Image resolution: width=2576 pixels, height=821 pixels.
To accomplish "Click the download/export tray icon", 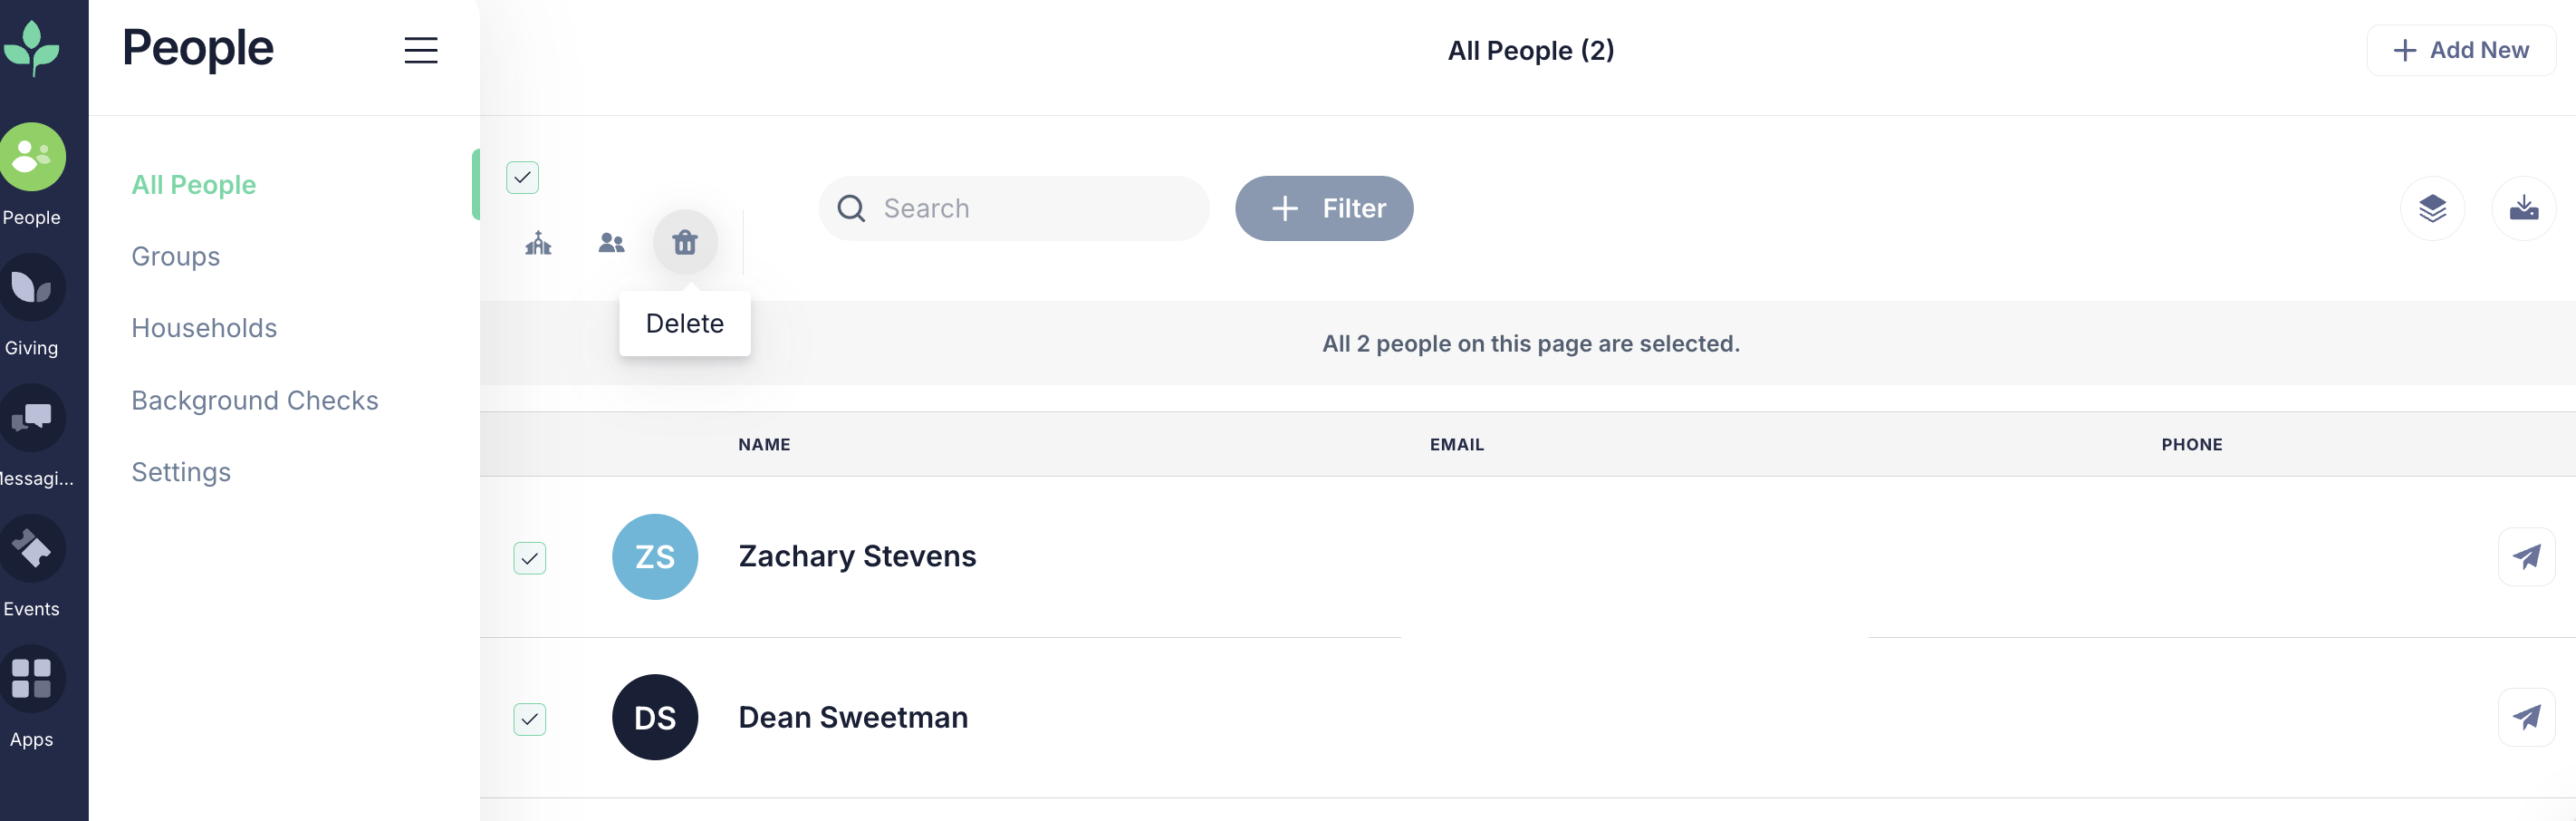I will point(2523,208).
